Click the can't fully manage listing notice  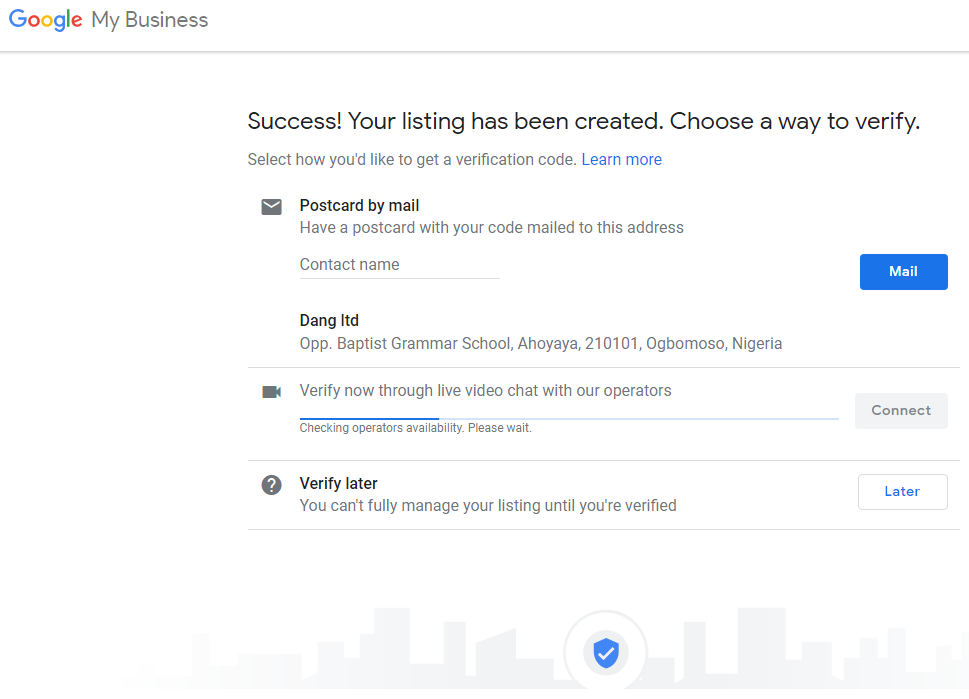488,506
